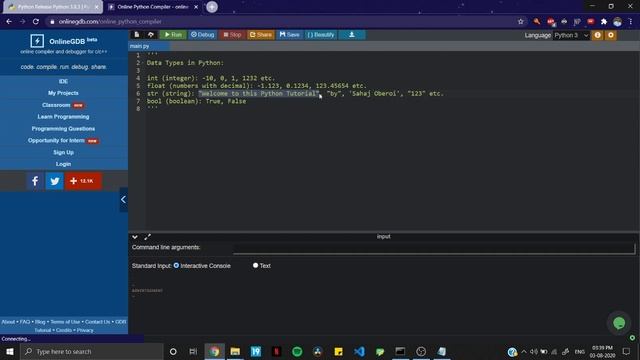The height and width of the screenshot is (360, 640).
Task: Open Visual Studio Code from taskbar
Action: (359, 351)
